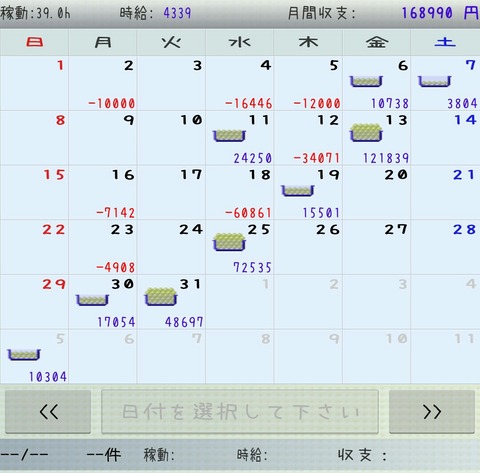Select the 48697 value on day 31
The width and height of the screenshot is (480, 473).
(x=184, y=322)
